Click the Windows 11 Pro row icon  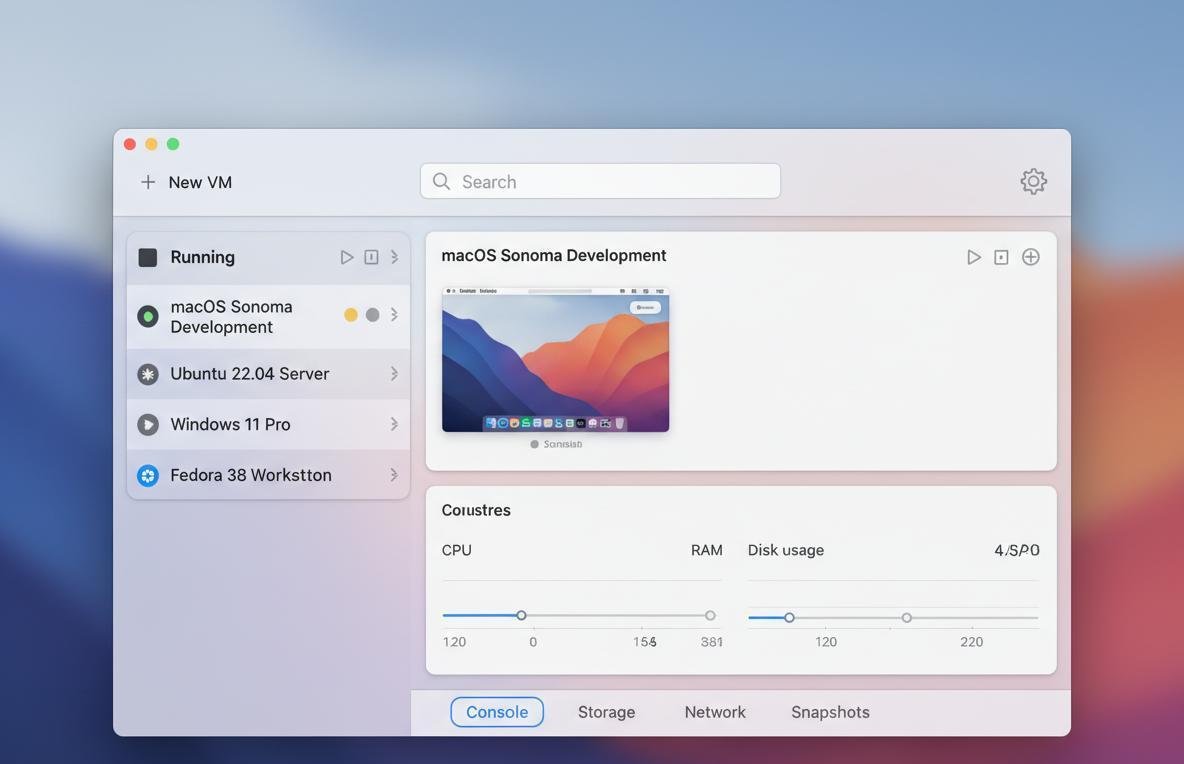point(148,424)
